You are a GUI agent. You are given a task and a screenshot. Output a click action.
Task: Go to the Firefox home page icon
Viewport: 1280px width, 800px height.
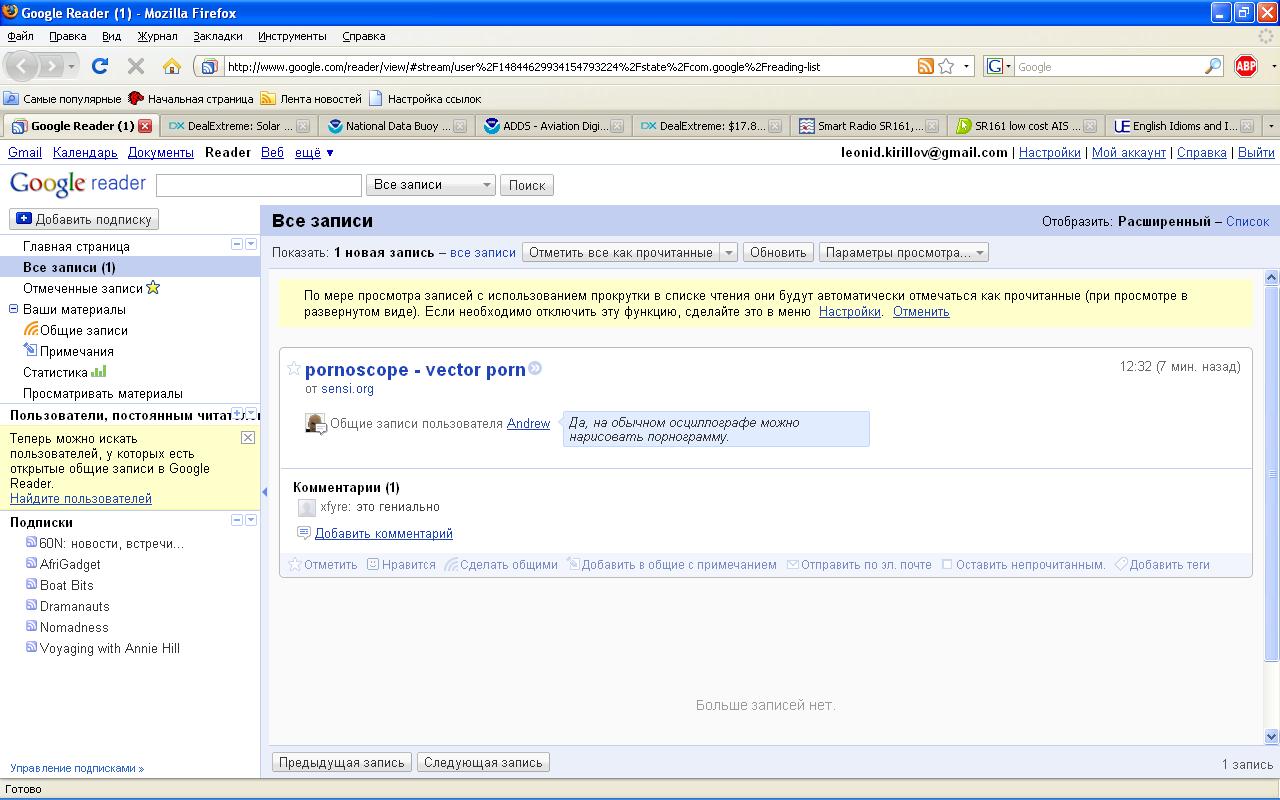172,66
